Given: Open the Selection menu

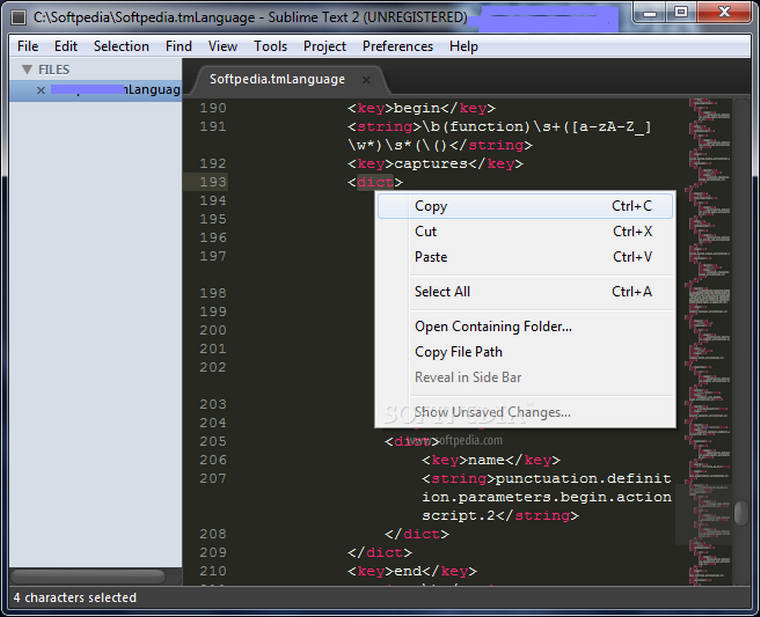Looking at the screenshot, I should click(121, 47).
